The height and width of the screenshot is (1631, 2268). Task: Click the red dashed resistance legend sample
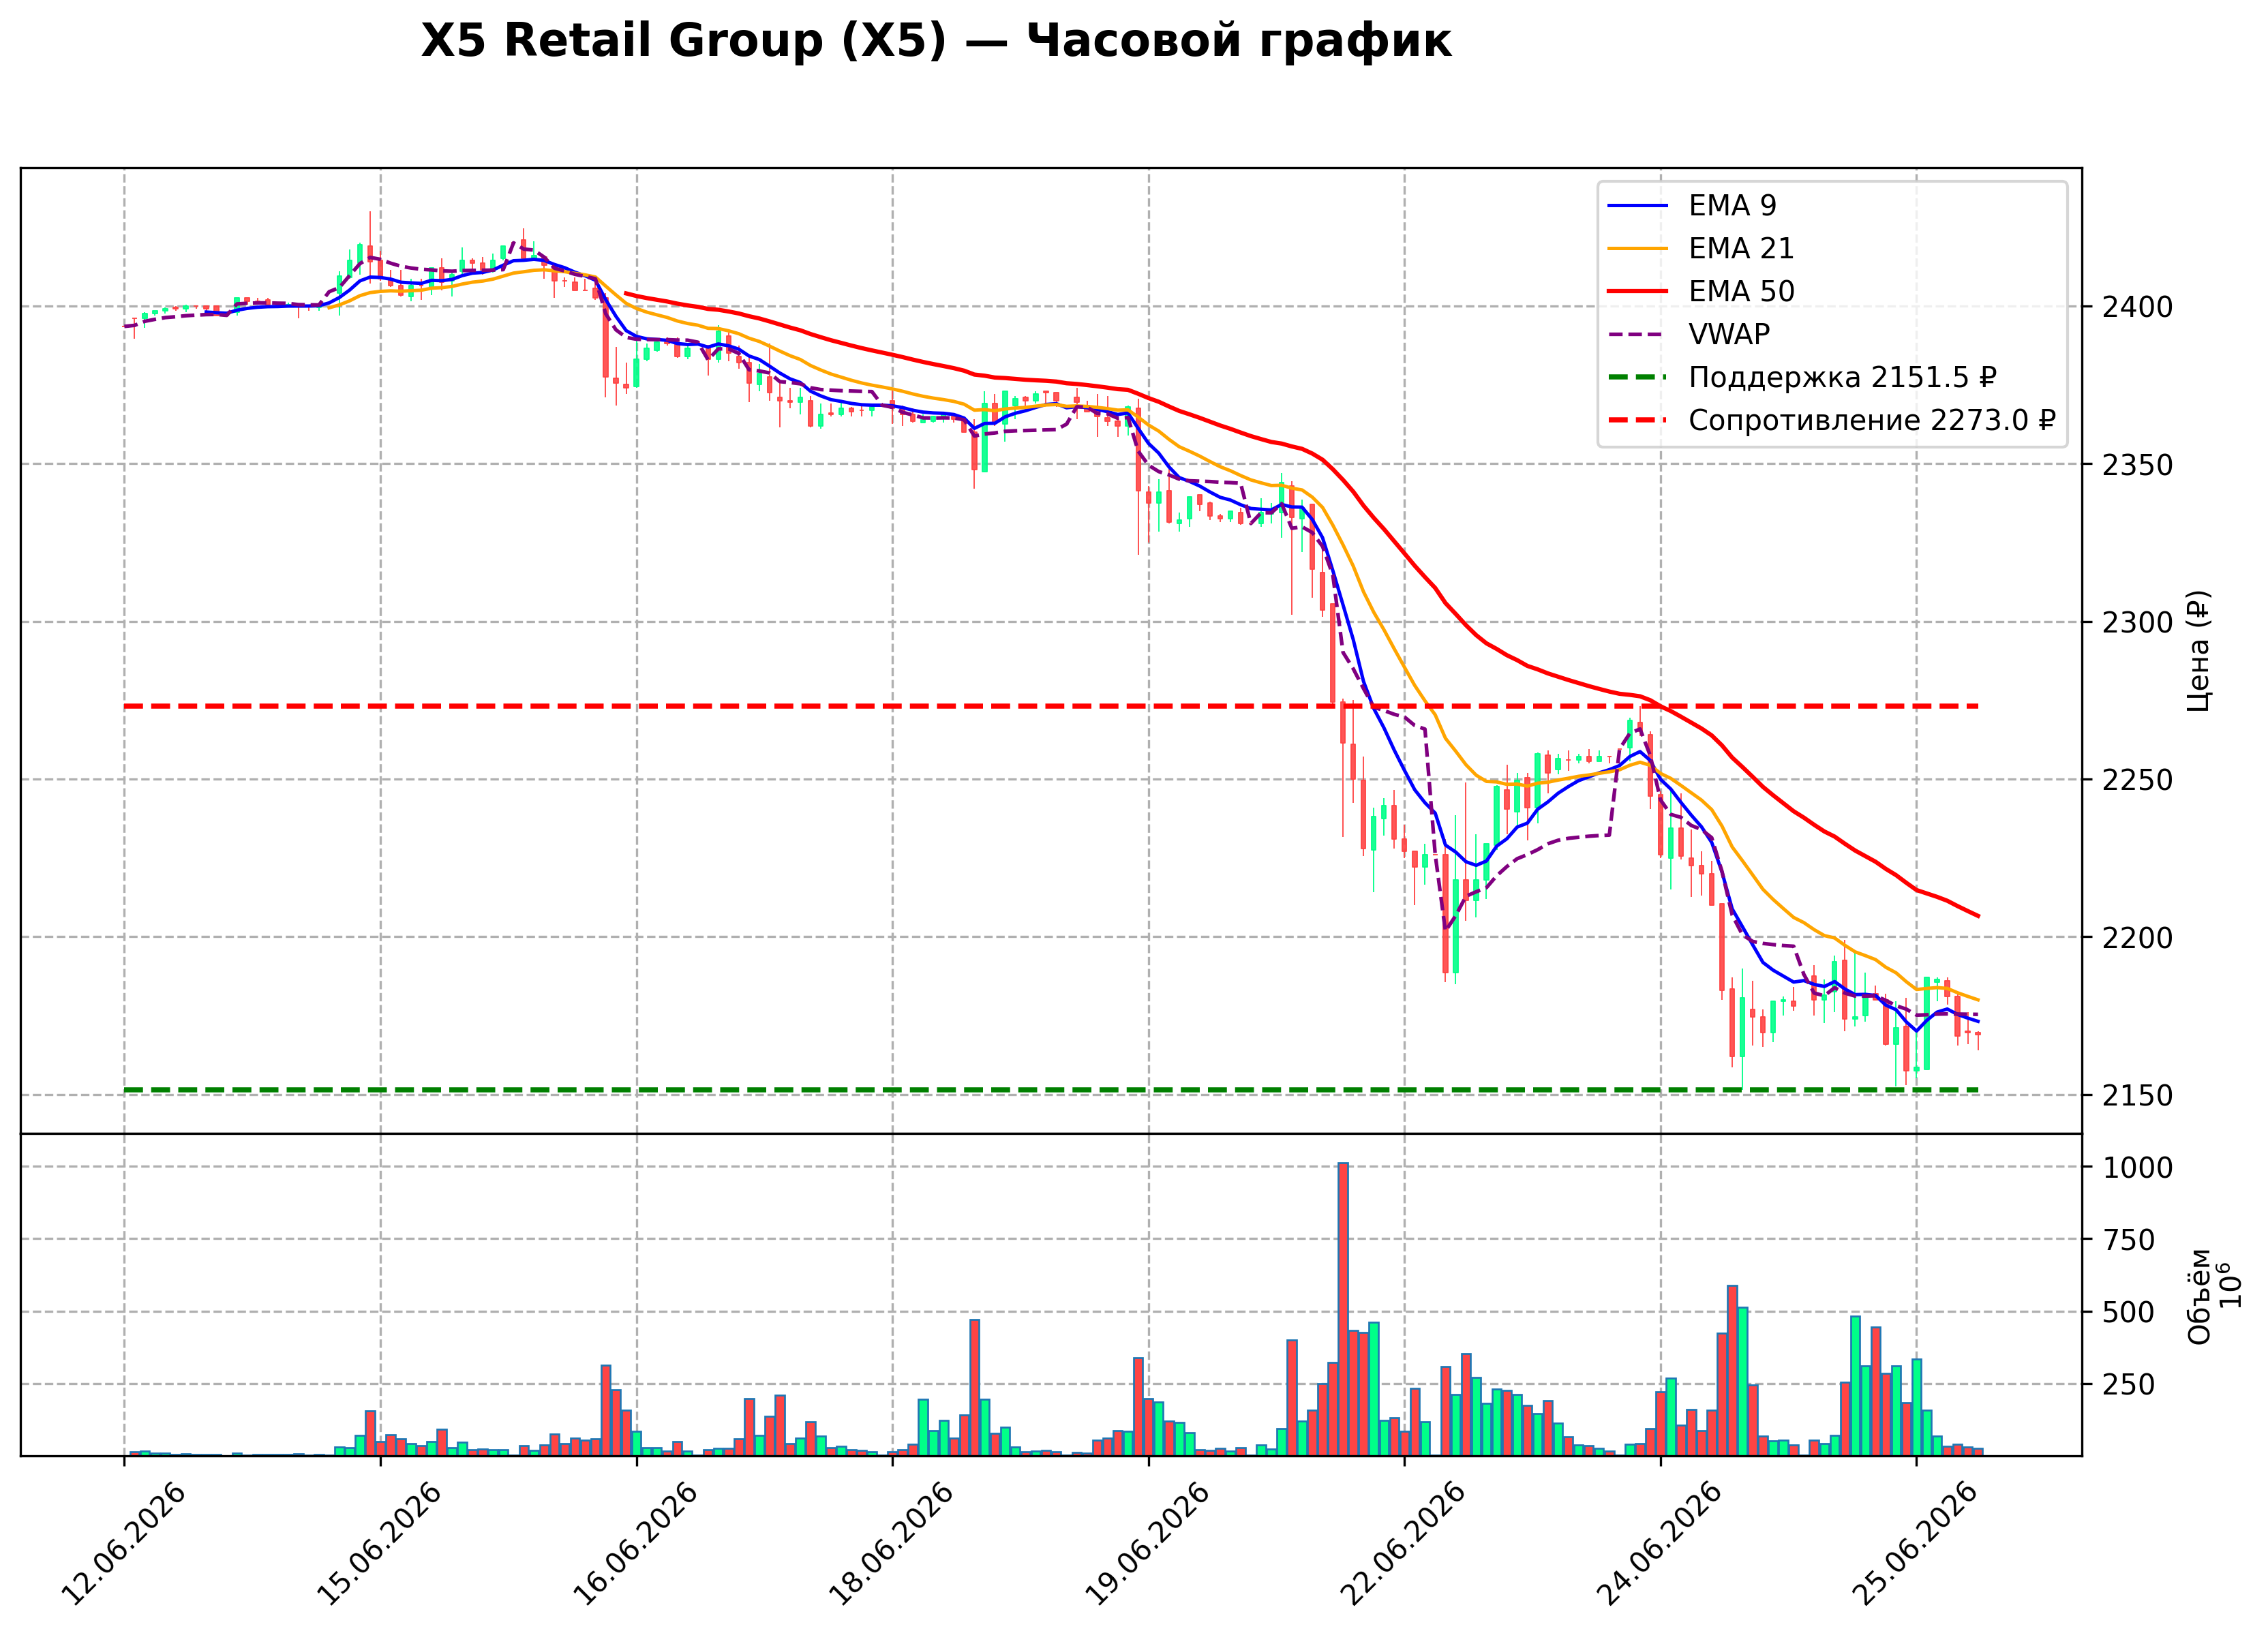click(1637, 420)
